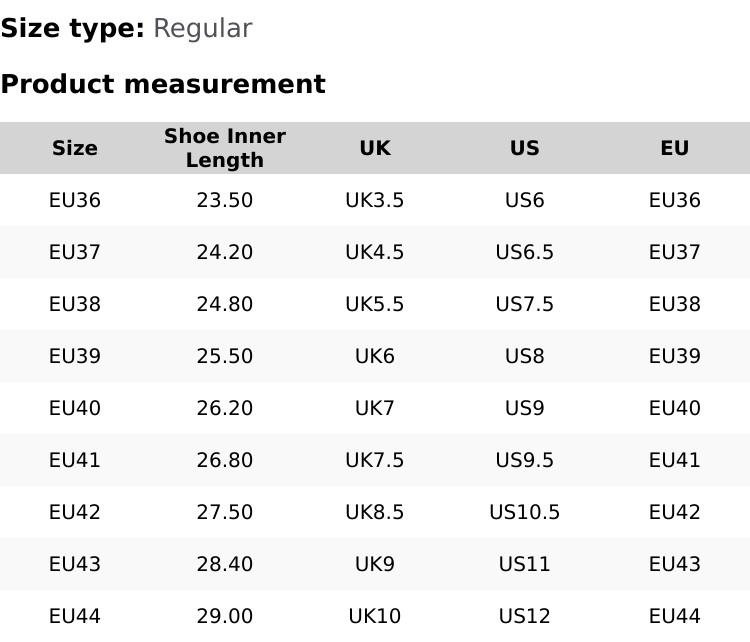Click the Regular size type text
Viewport: 750px width, 642px height.
click(202, 29)
